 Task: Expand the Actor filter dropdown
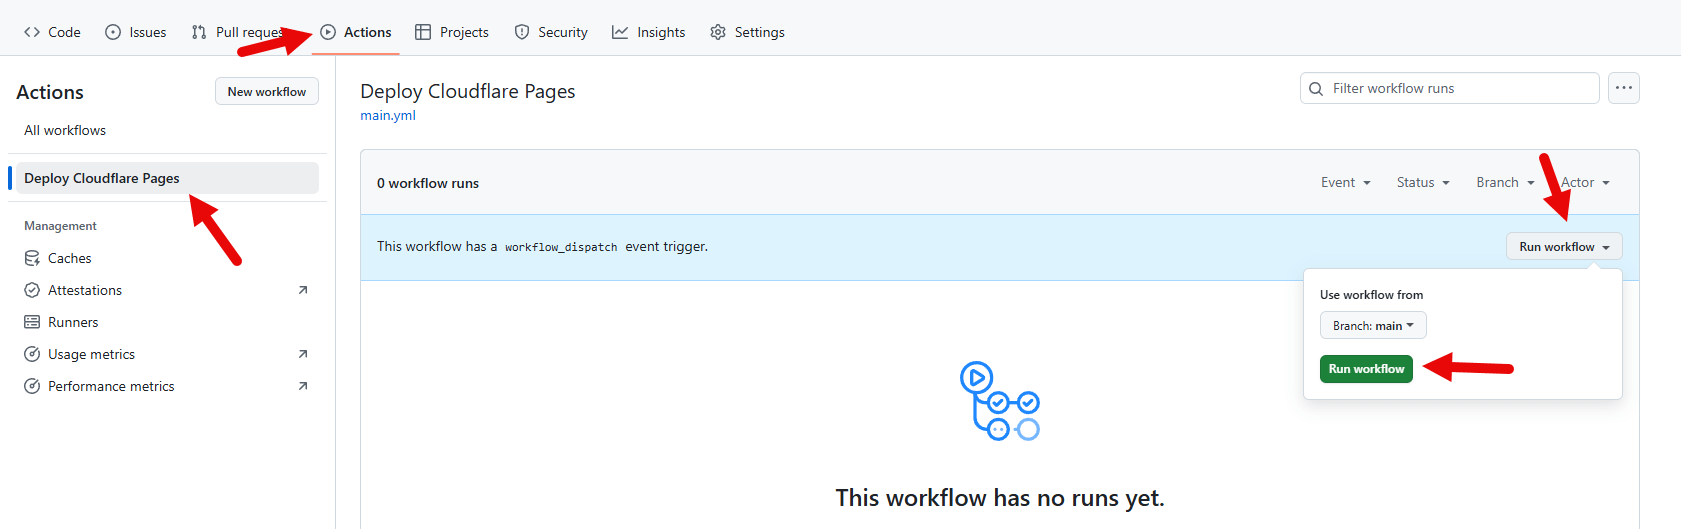pos(1586,182)
